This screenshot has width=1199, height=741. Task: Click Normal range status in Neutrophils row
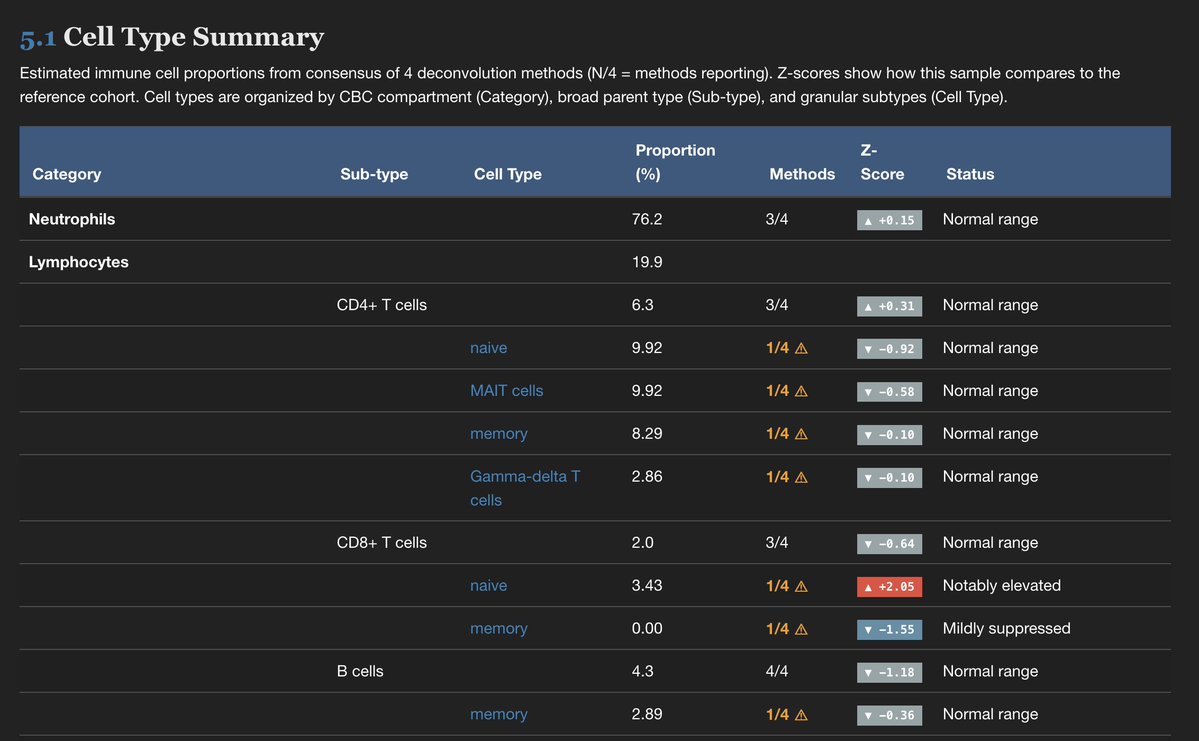click(x=990, y=219)
